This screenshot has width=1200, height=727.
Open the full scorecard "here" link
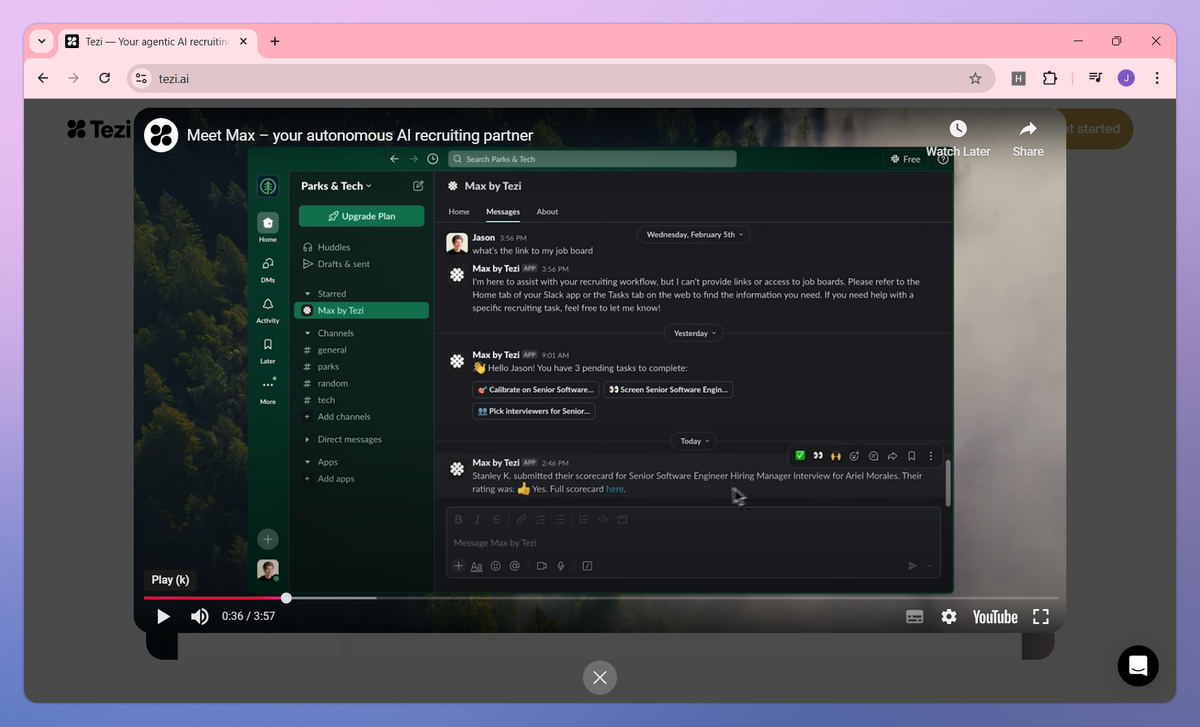pyautogui.click(x=615, y=489)
